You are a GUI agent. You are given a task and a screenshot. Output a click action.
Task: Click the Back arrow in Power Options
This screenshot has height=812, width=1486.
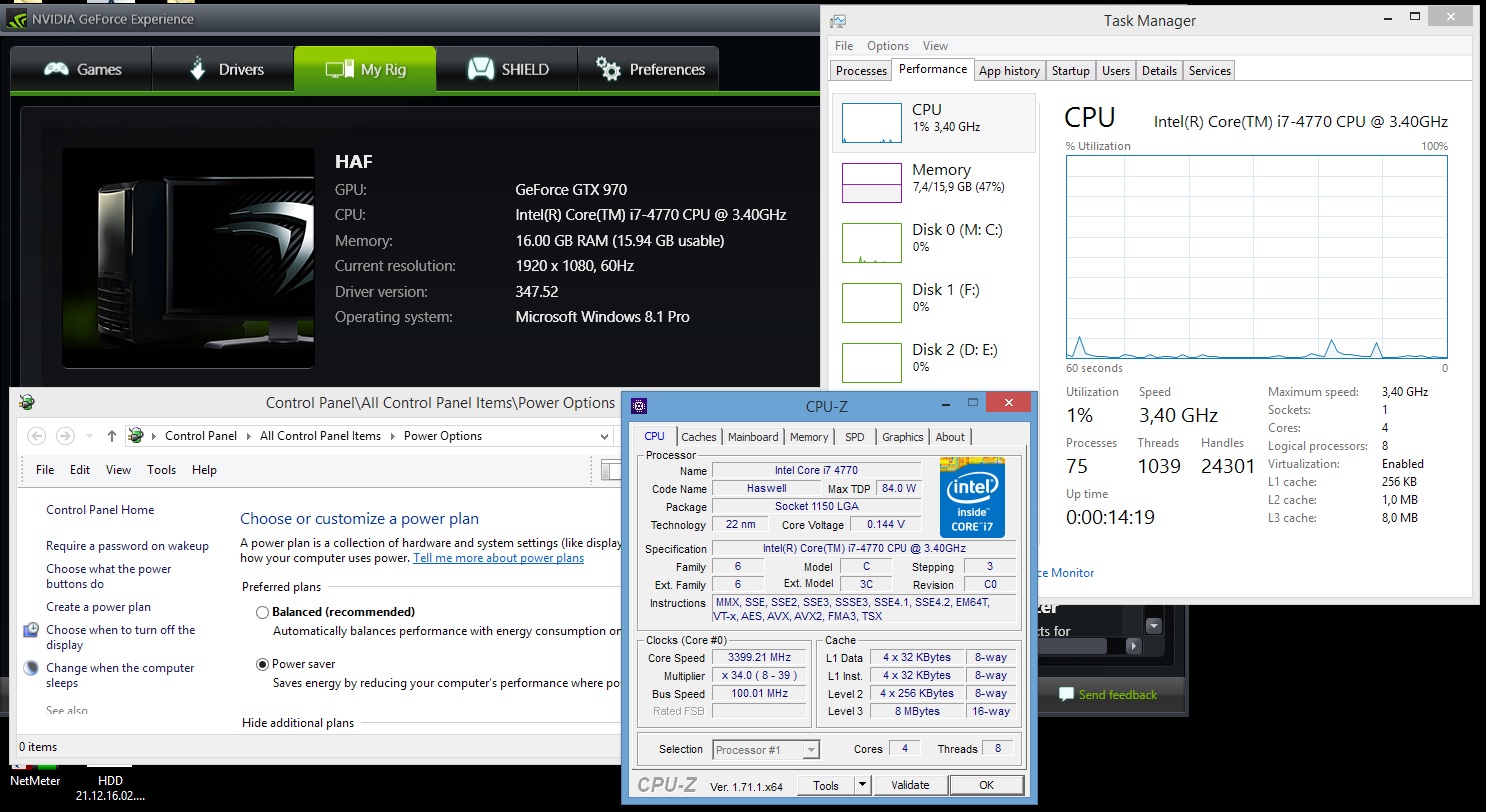click(36, 436)
